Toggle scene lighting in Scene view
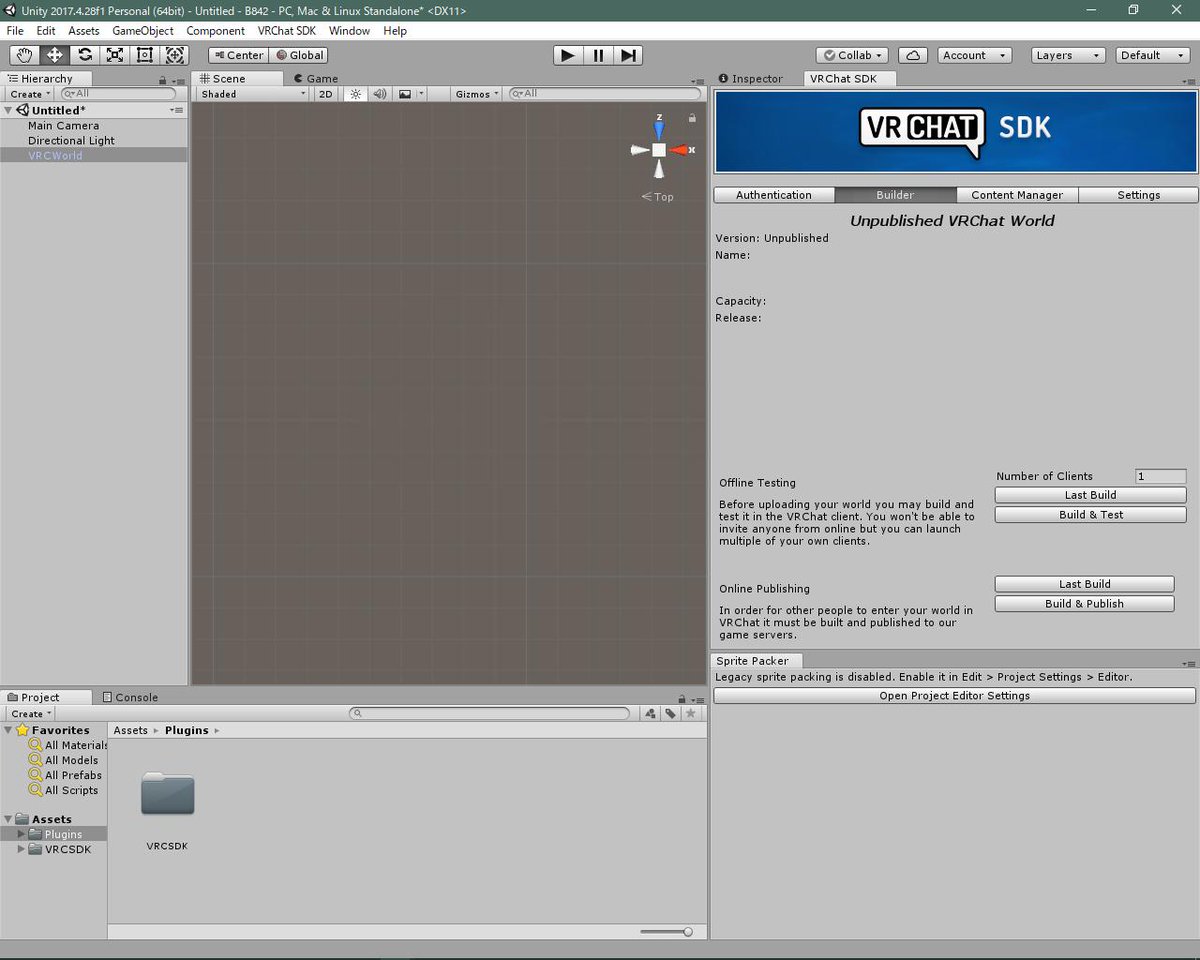This screenshot has height=960, width=1200. click(x=355, y=94)
